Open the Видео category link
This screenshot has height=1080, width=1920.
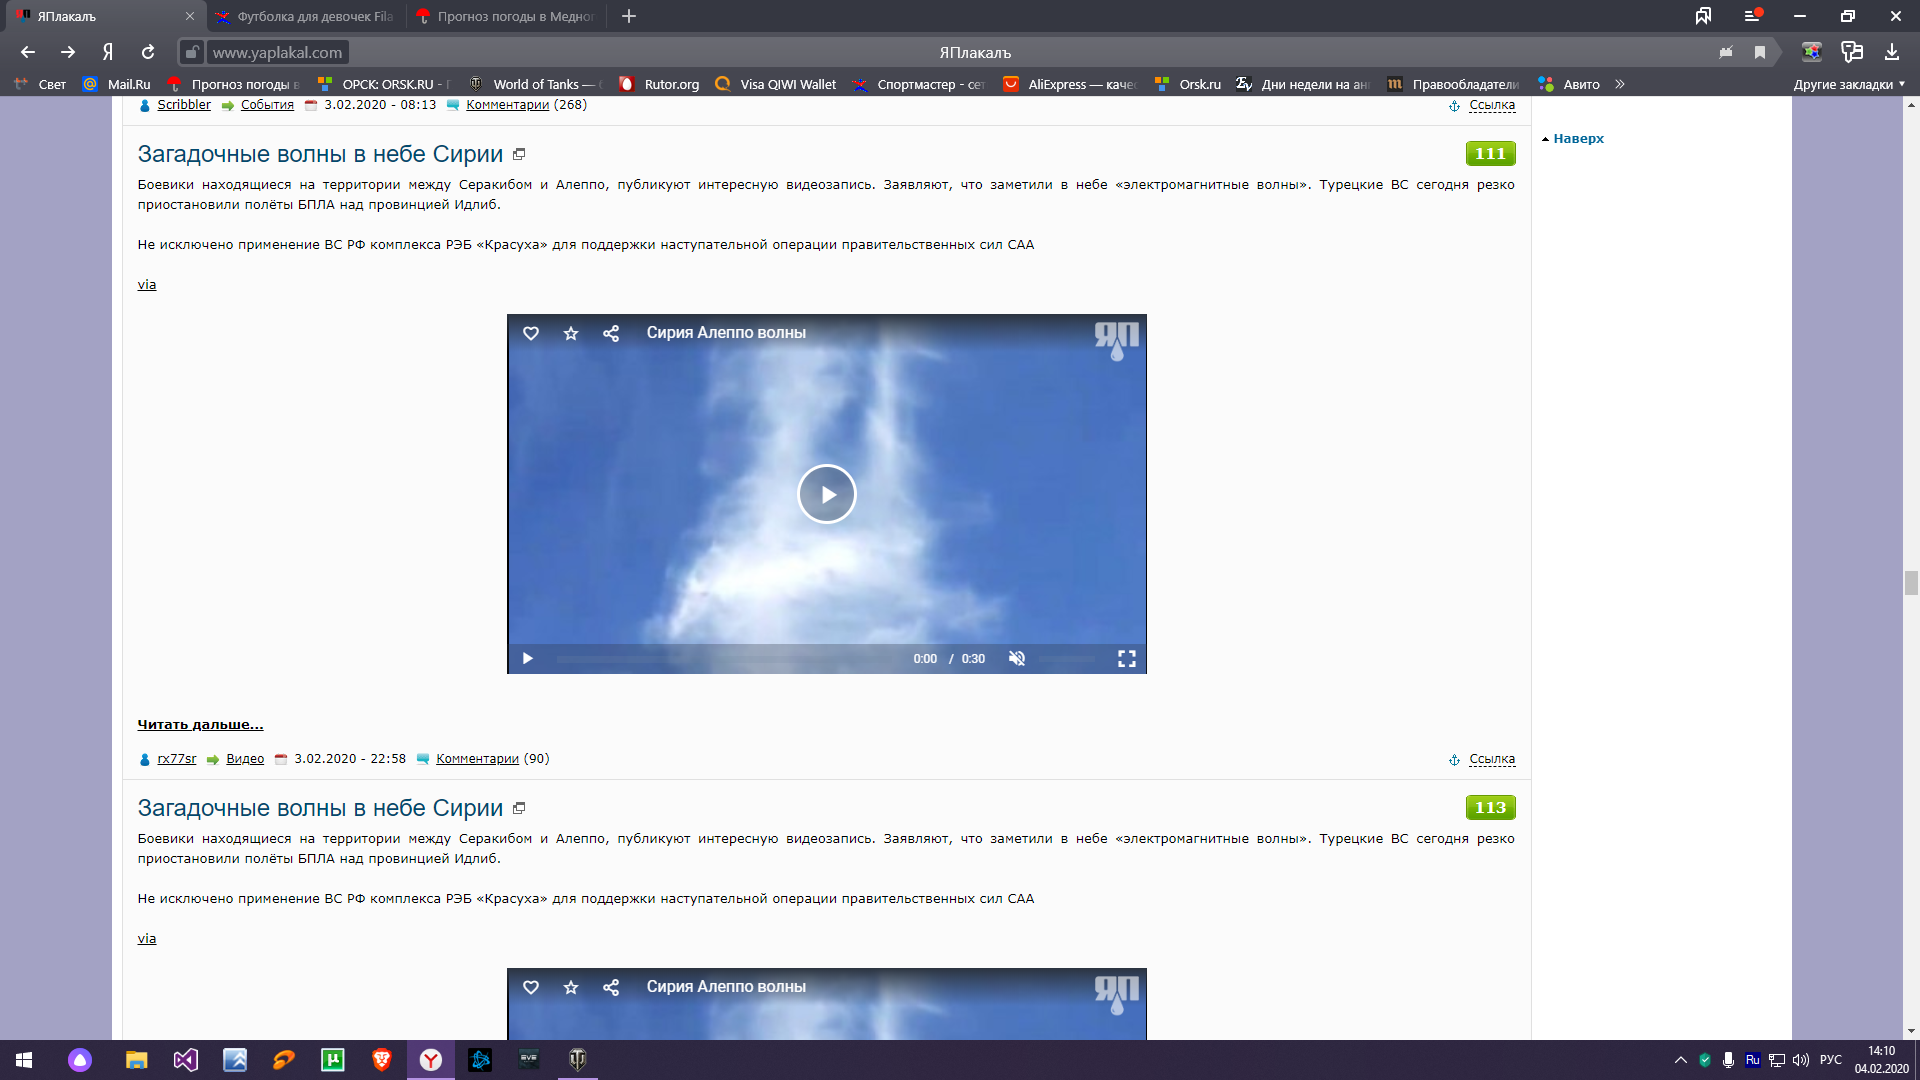pyautogui.click(x=245, y=759)
